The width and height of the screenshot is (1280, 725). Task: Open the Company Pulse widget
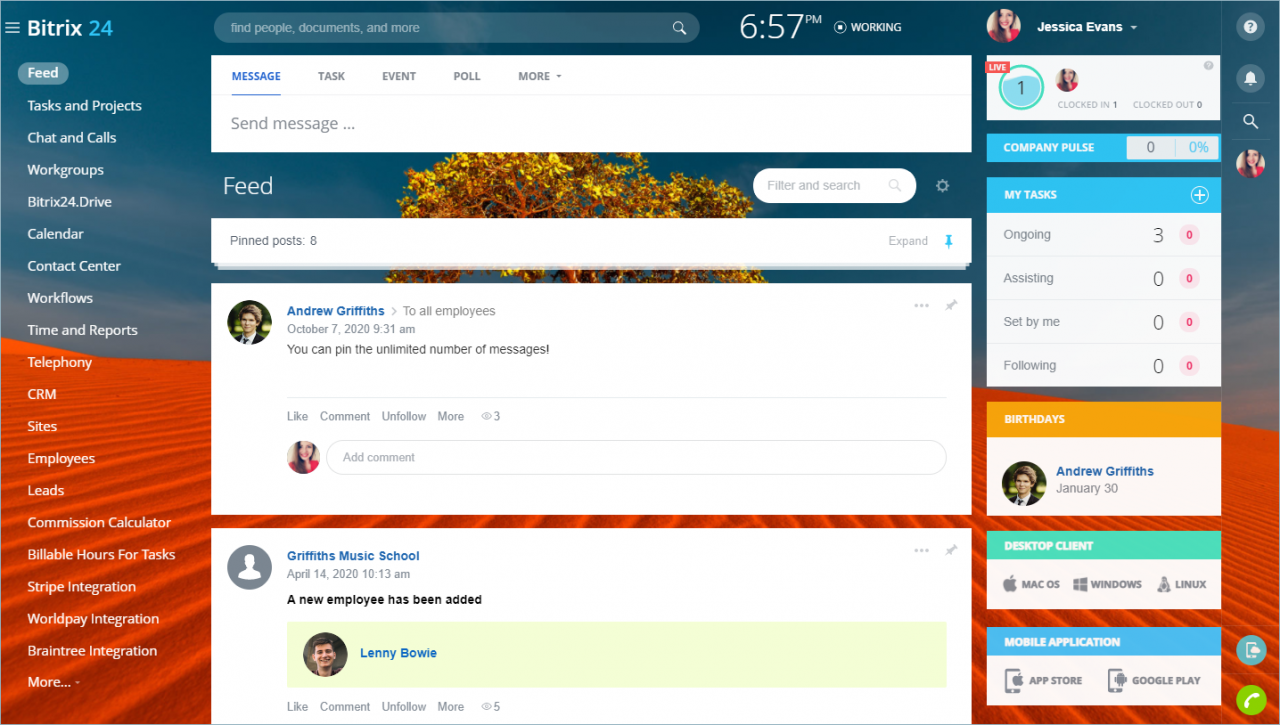tap(1103, 147)
